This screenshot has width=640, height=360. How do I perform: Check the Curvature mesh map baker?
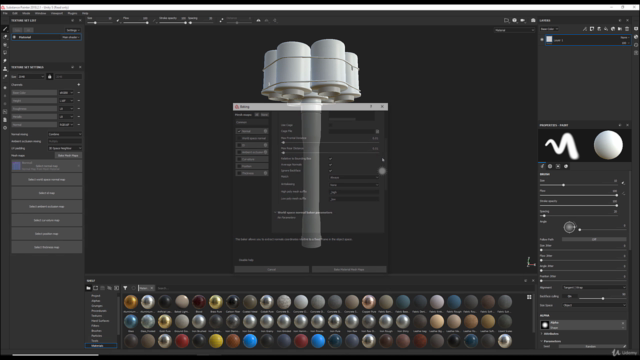point(239,159)
